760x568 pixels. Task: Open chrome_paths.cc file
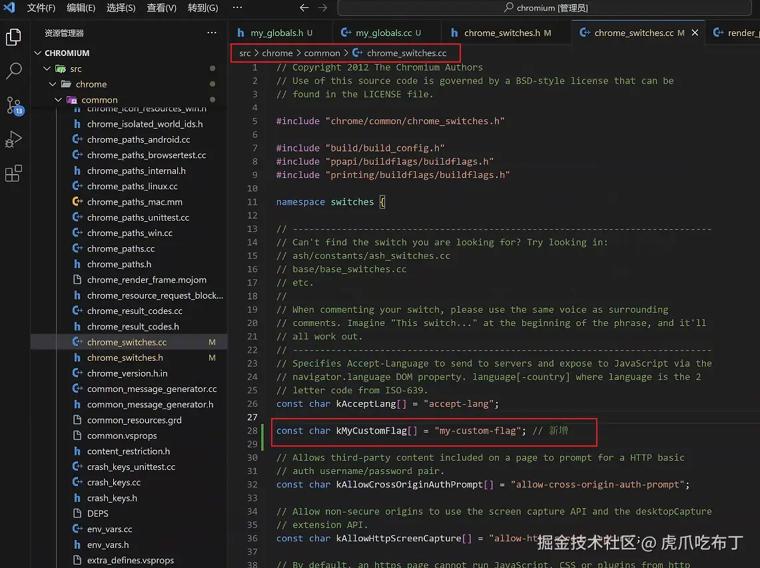point(121,249)
